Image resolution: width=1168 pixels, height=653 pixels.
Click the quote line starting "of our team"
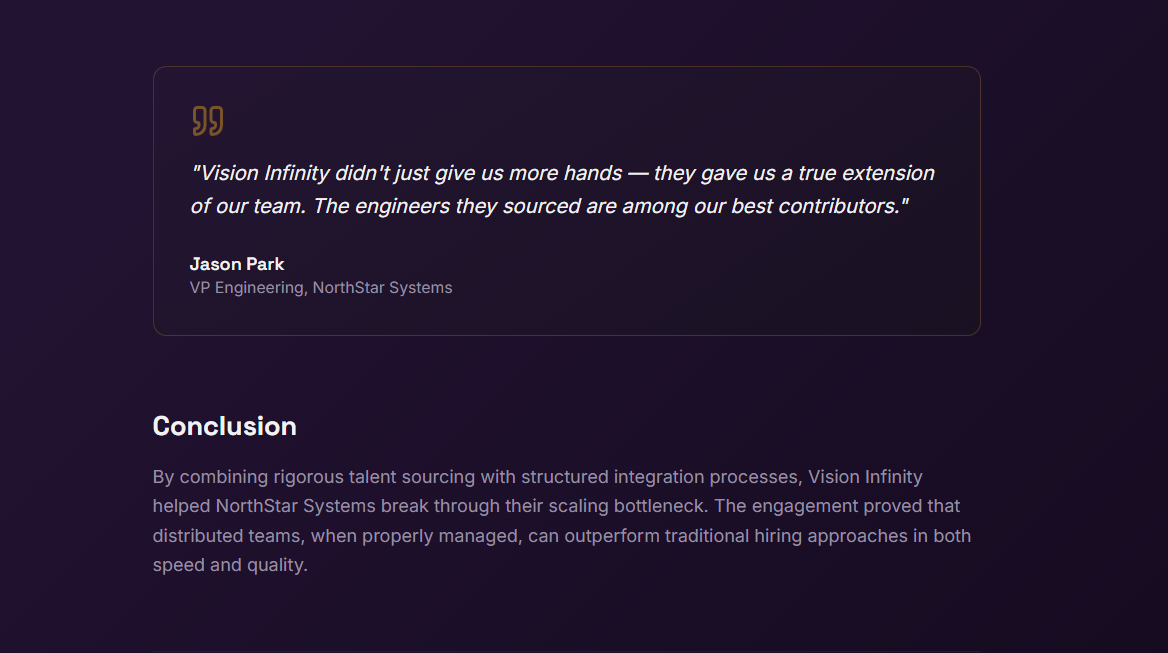(x=549, y=206)
